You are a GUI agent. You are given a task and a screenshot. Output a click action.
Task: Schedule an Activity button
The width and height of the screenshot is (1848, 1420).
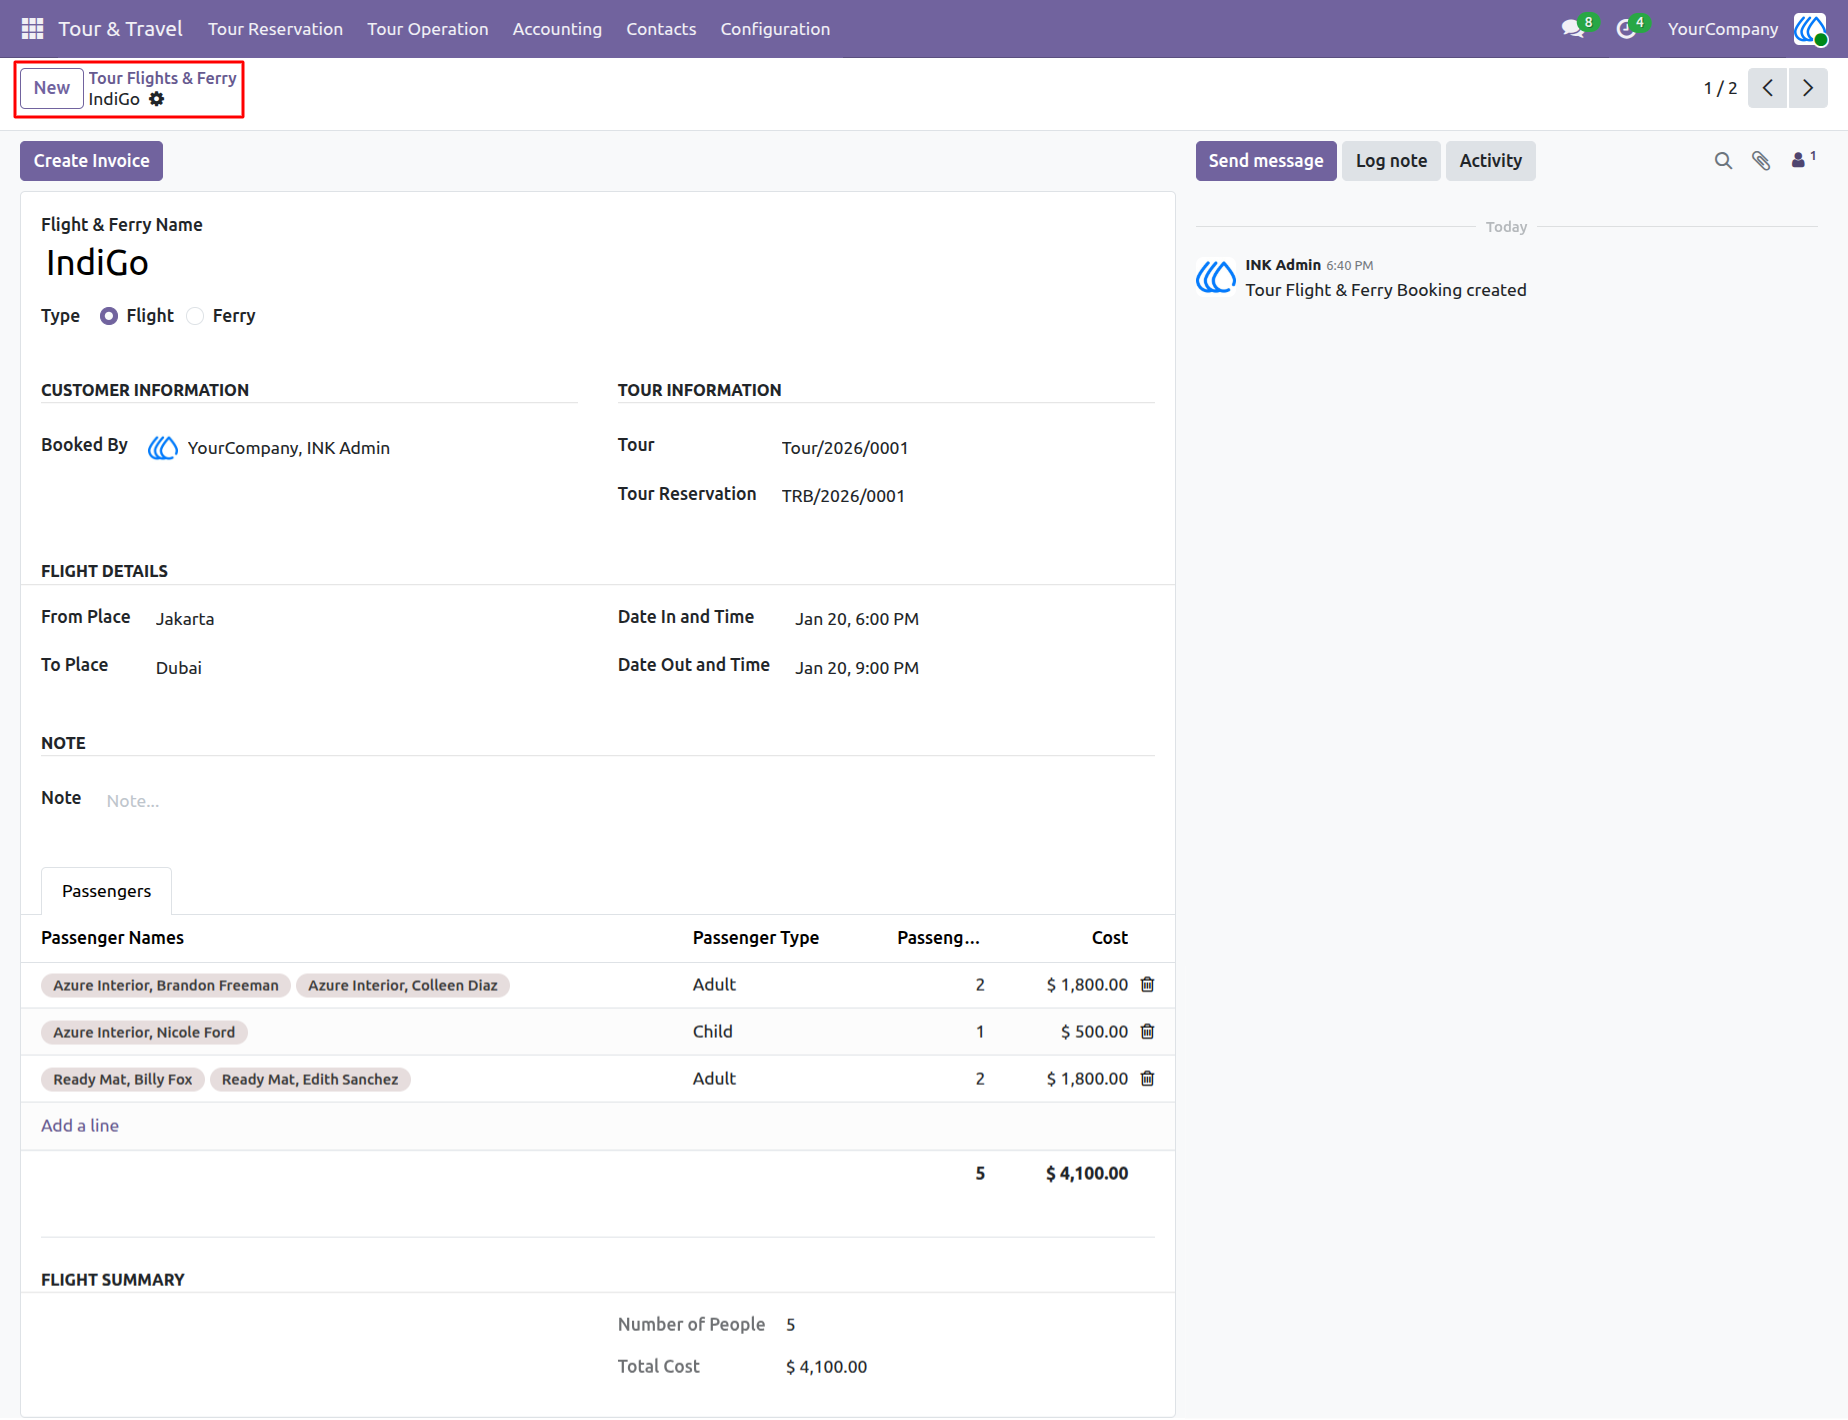point(1490,161)
